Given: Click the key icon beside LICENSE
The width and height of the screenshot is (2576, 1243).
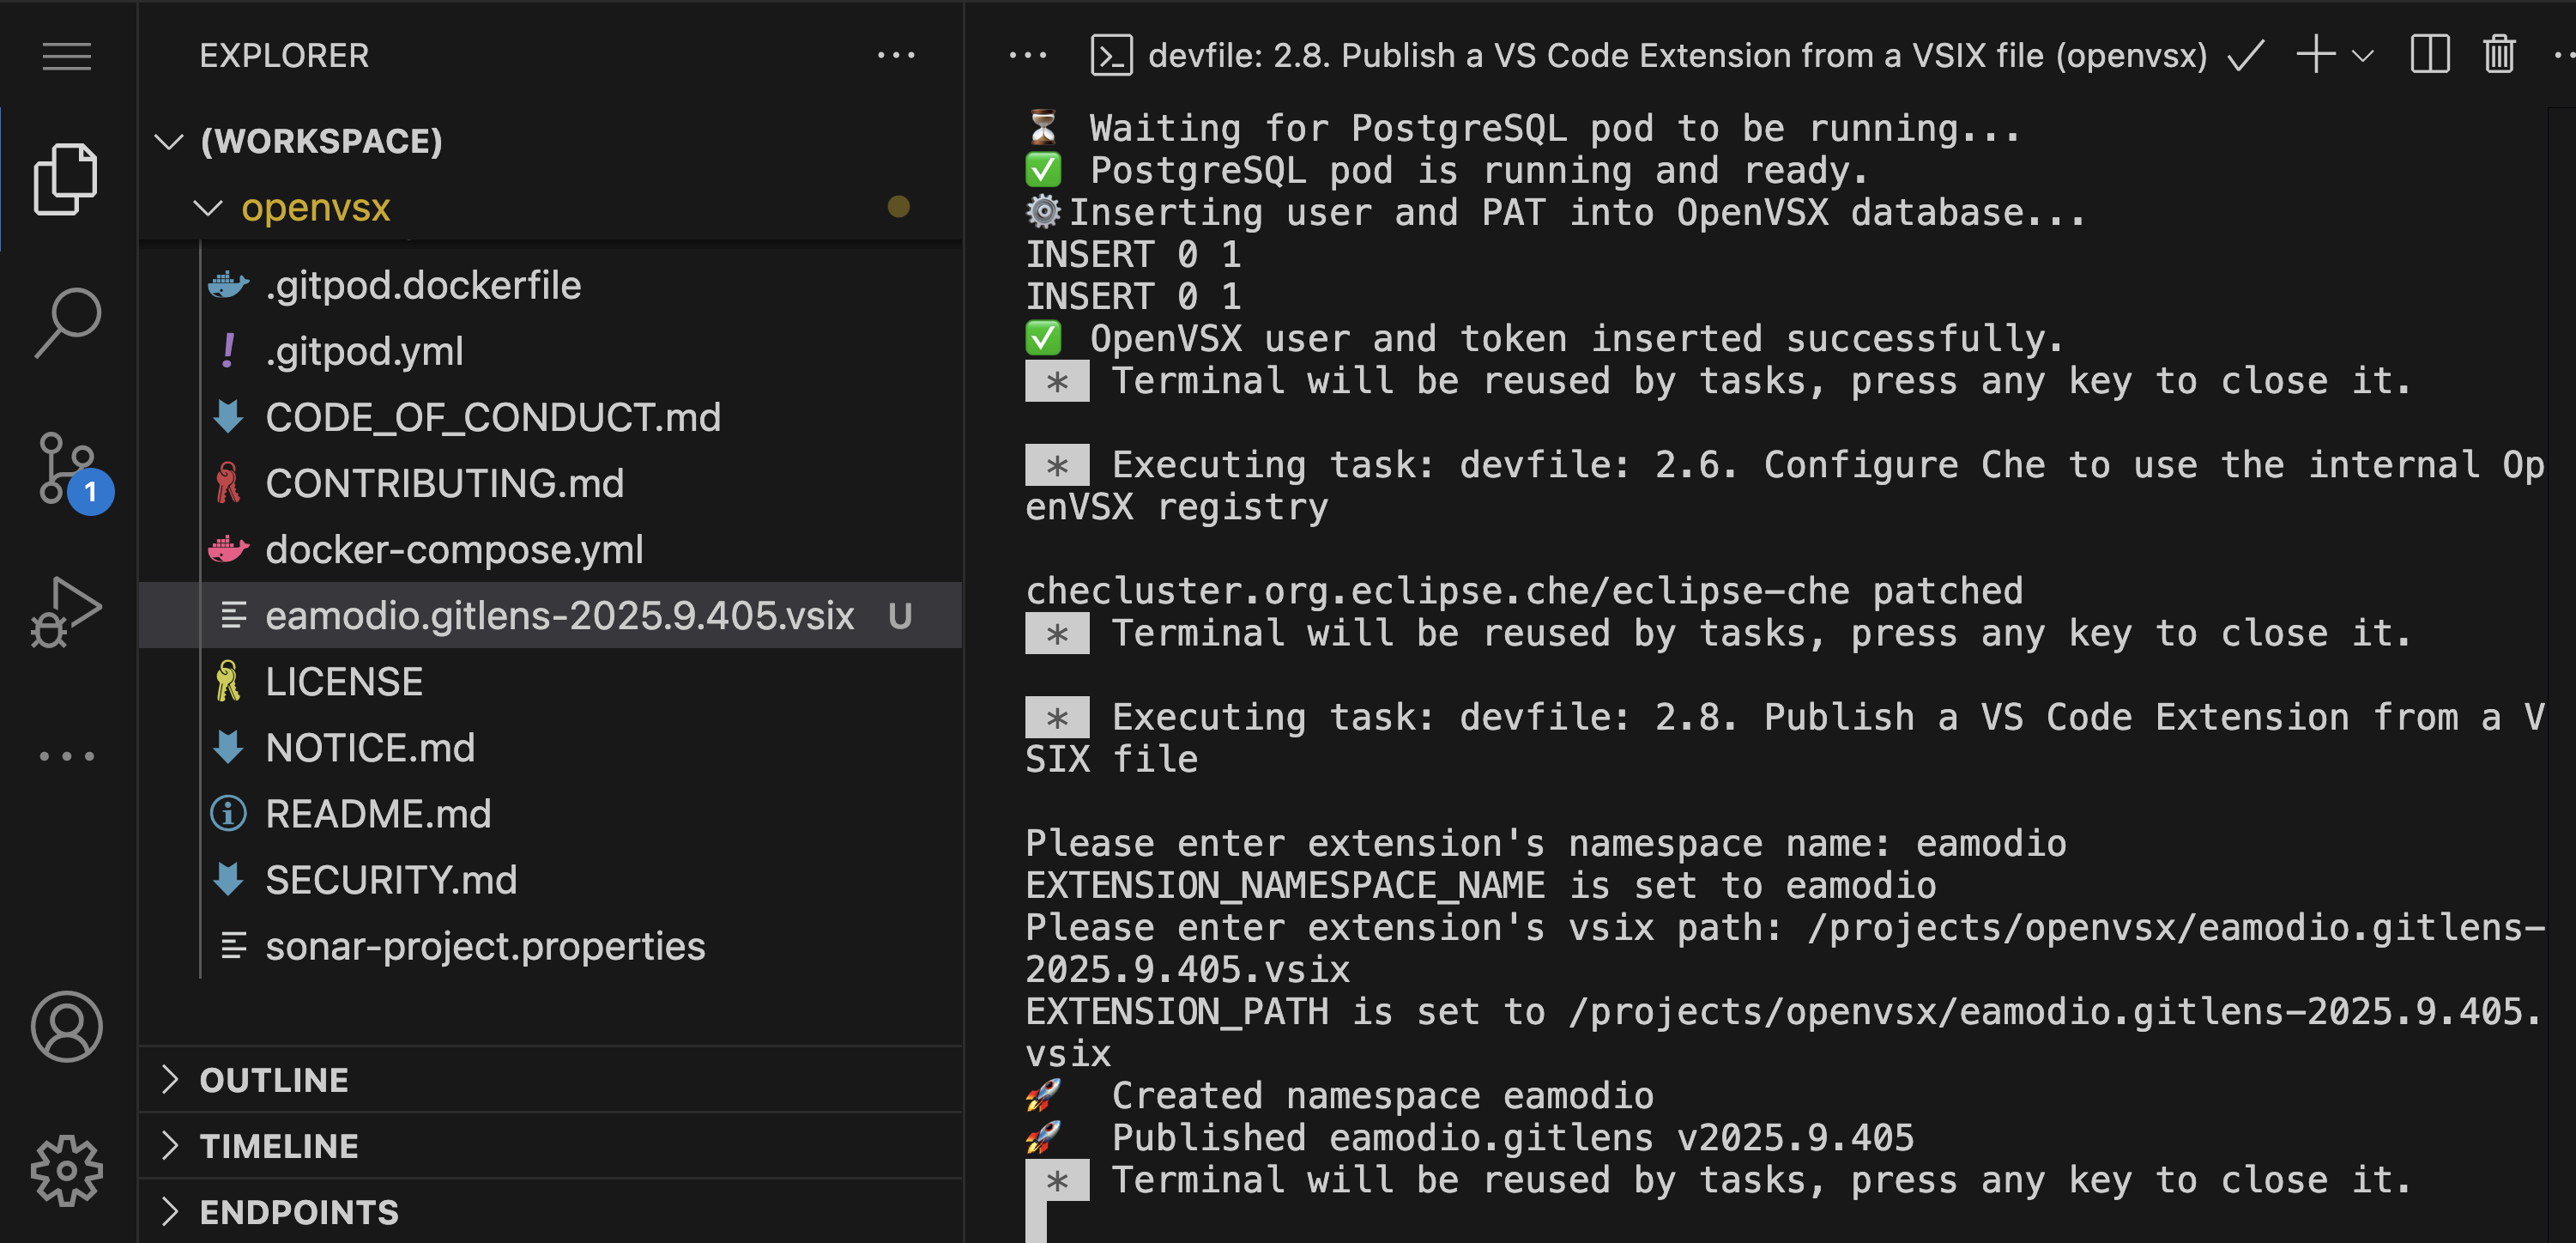Looking at the screenshot, I should [228, 681].
